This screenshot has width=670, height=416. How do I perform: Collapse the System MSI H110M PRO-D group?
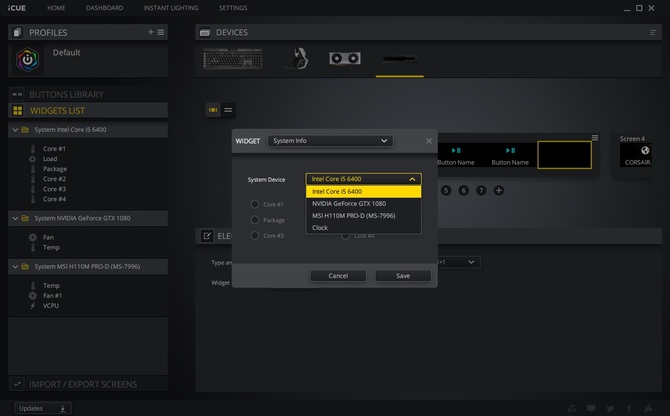15,267
